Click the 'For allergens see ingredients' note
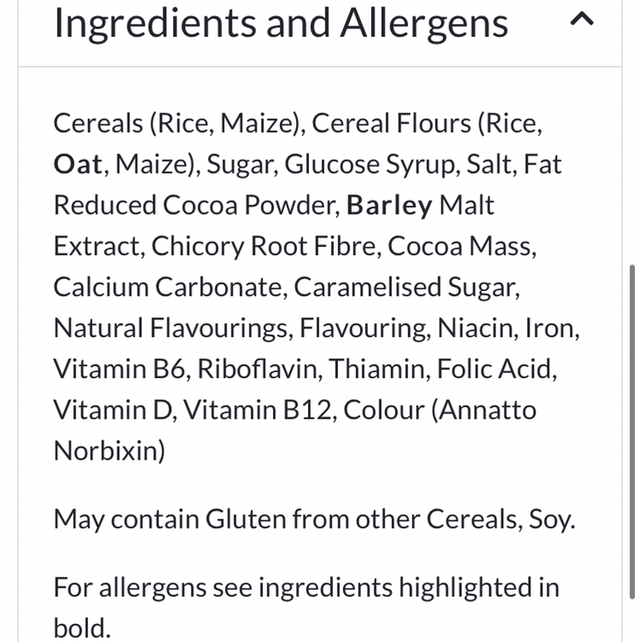 306,587
